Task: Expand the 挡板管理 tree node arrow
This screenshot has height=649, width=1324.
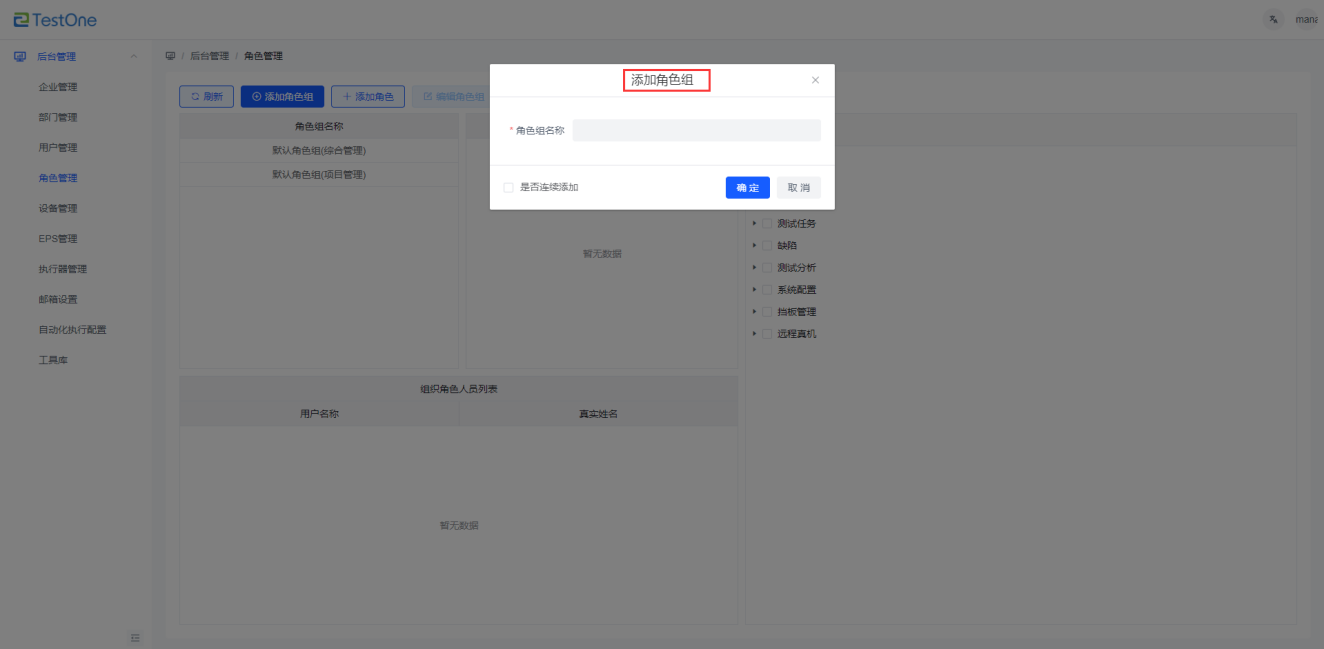Action: click(754, 311)
